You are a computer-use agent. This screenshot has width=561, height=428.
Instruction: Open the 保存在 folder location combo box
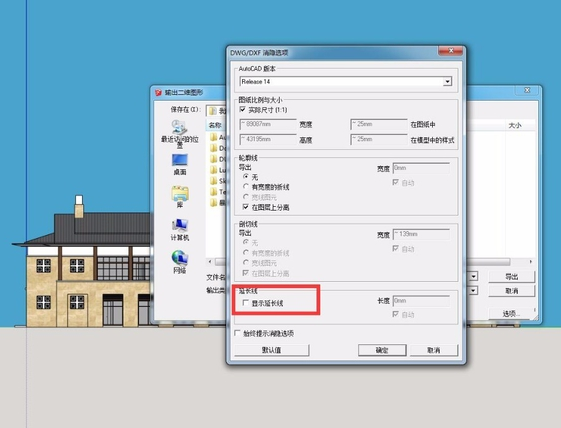[216, 111]
